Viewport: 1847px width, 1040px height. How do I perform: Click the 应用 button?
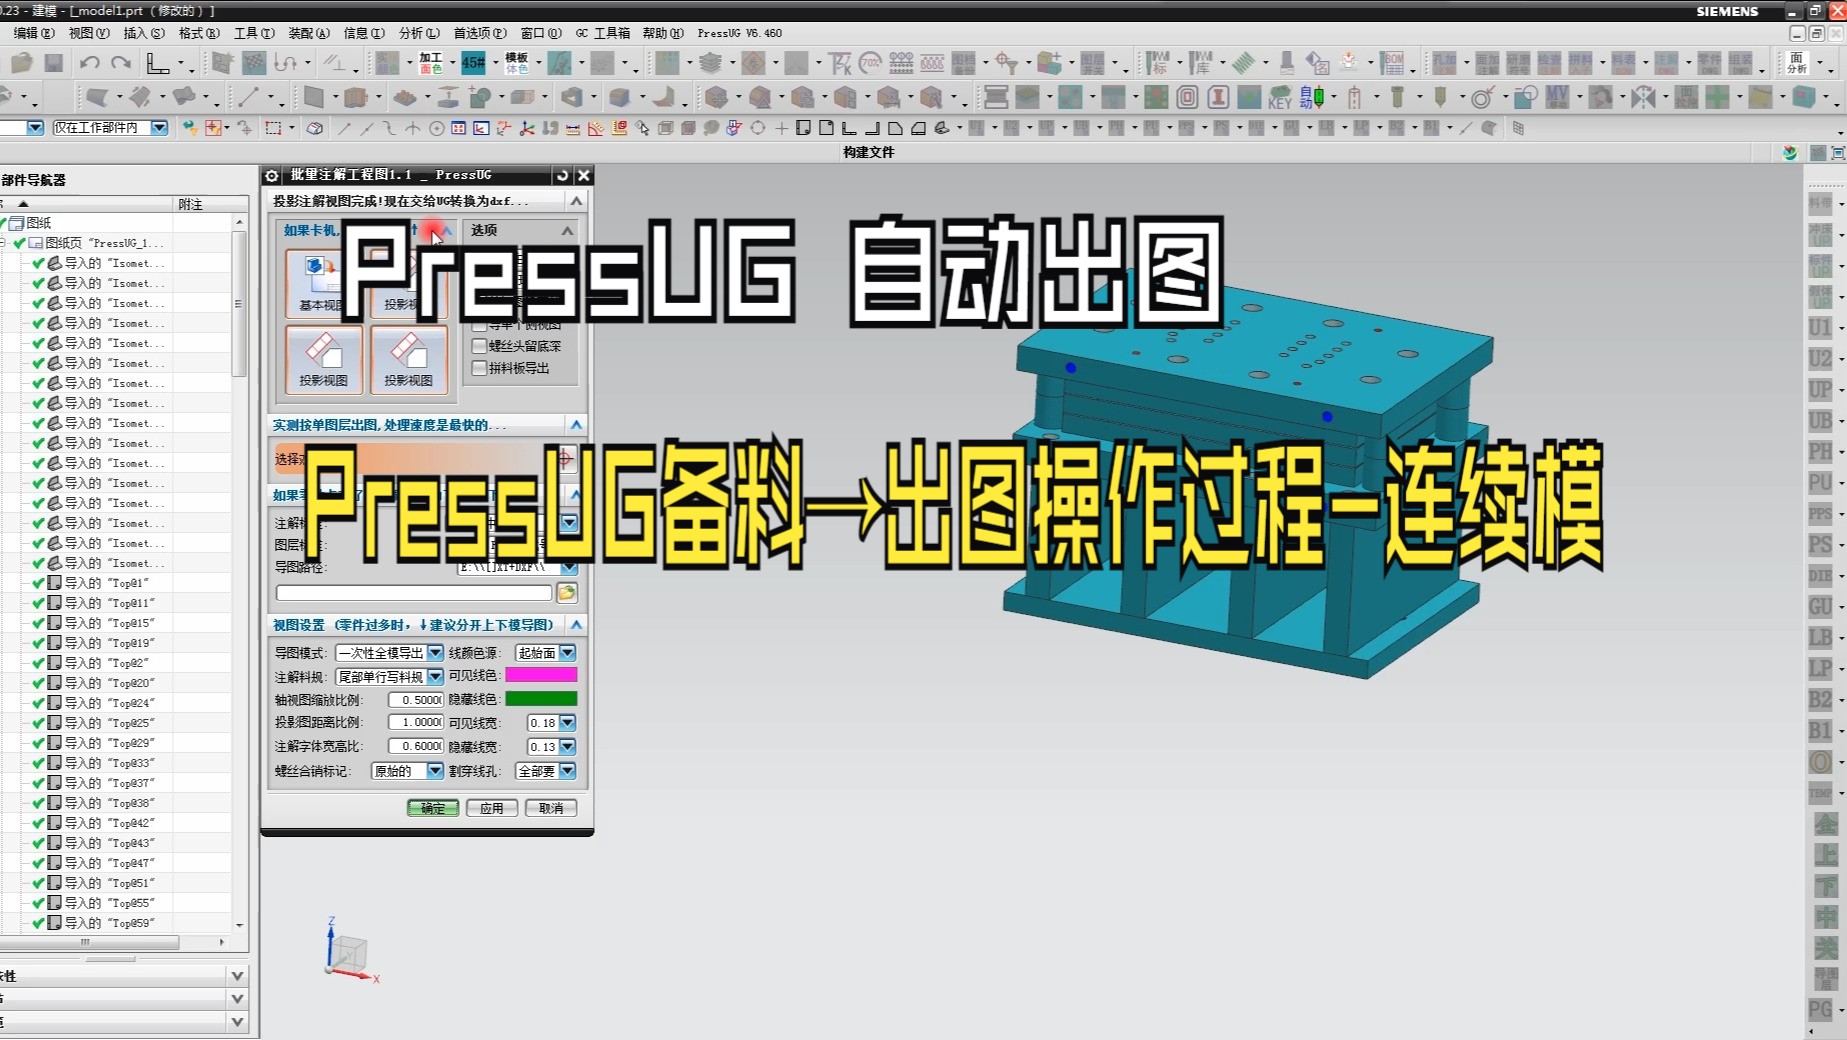(x=492, y=808)
